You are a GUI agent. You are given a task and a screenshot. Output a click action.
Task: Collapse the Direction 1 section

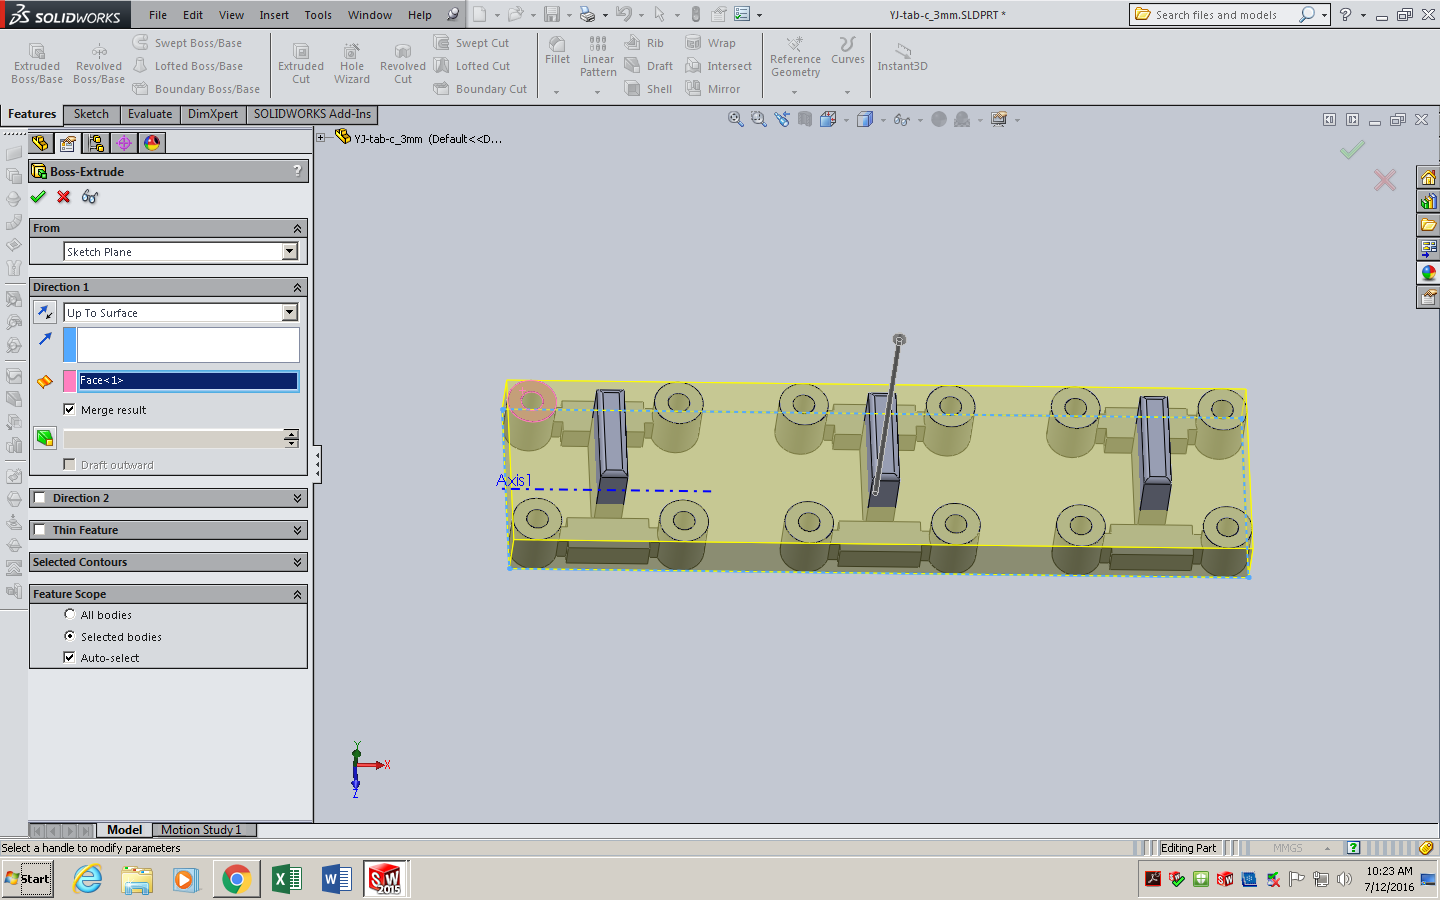click(297, 287)
